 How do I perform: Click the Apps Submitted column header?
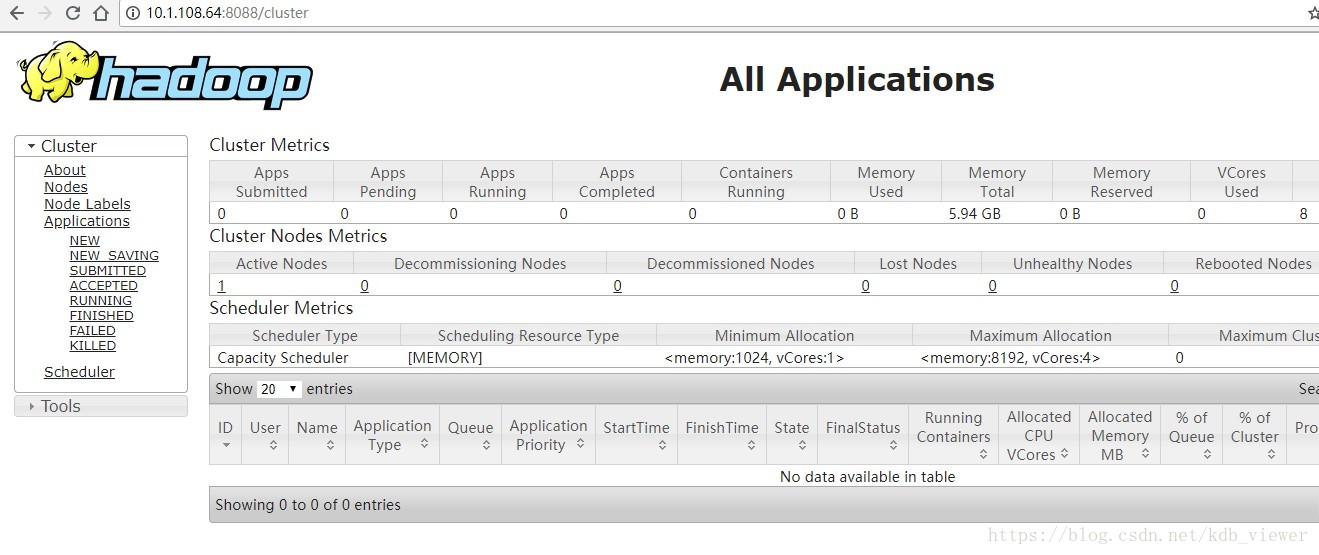[x=271, y=182]
